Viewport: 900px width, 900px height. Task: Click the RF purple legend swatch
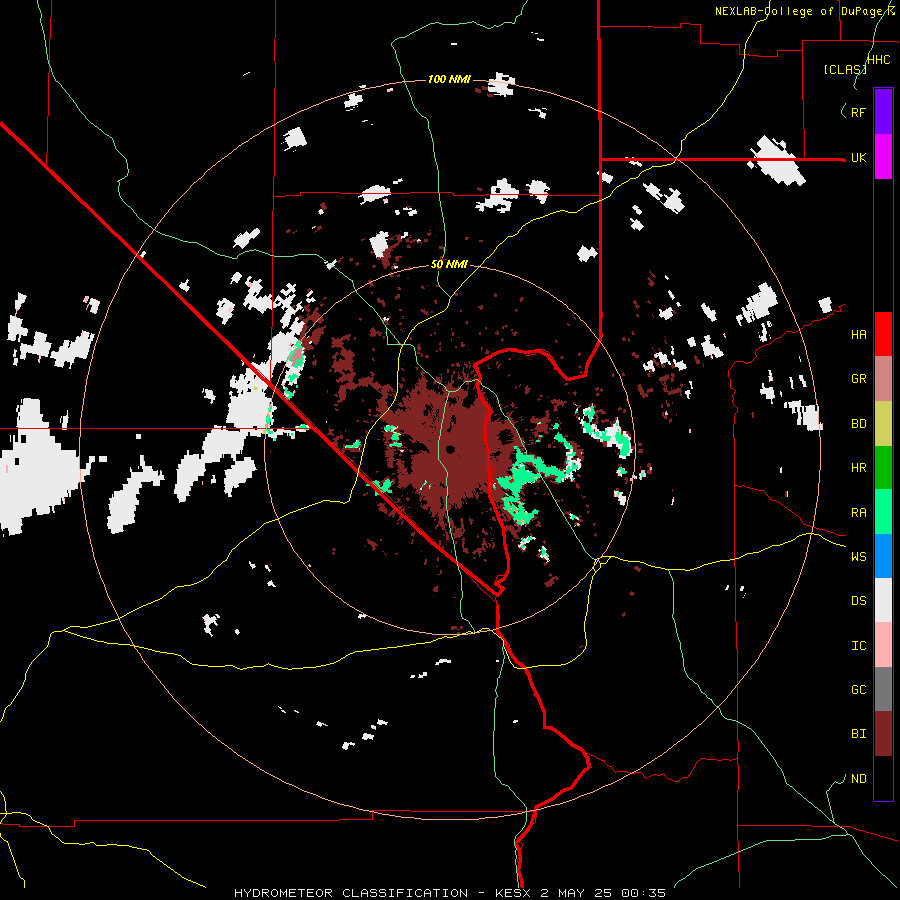883,112
